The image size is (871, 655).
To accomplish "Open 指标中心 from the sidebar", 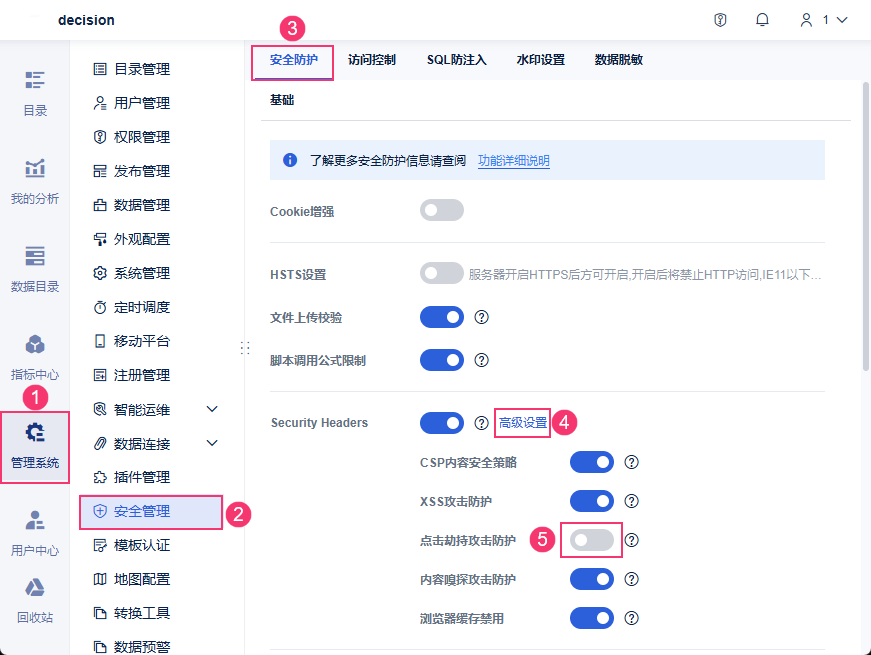I will [x=35, y=356].
